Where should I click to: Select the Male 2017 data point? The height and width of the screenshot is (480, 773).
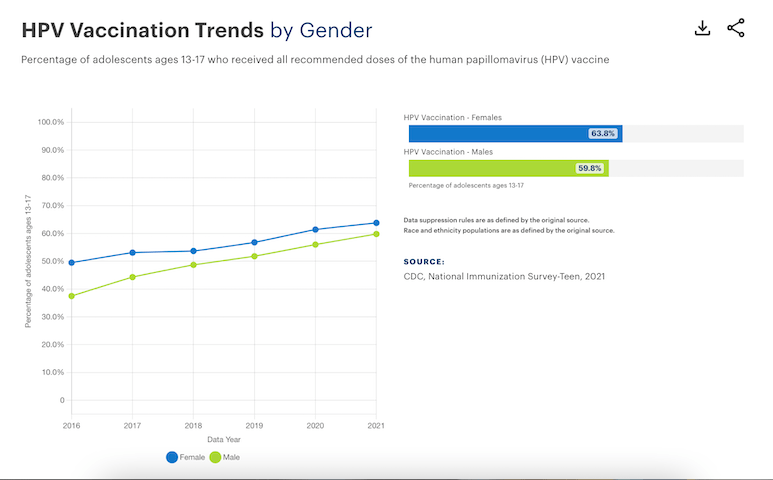[x=132, y=277]
